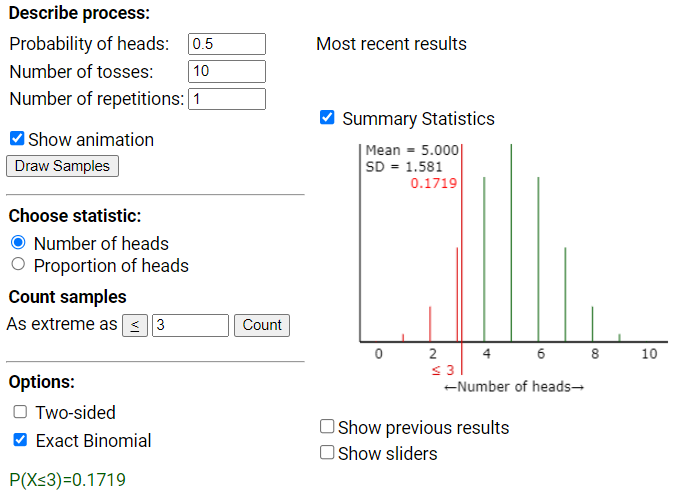Enable the Show sliders checkbox
679x491 pixels.
(327, 452)
